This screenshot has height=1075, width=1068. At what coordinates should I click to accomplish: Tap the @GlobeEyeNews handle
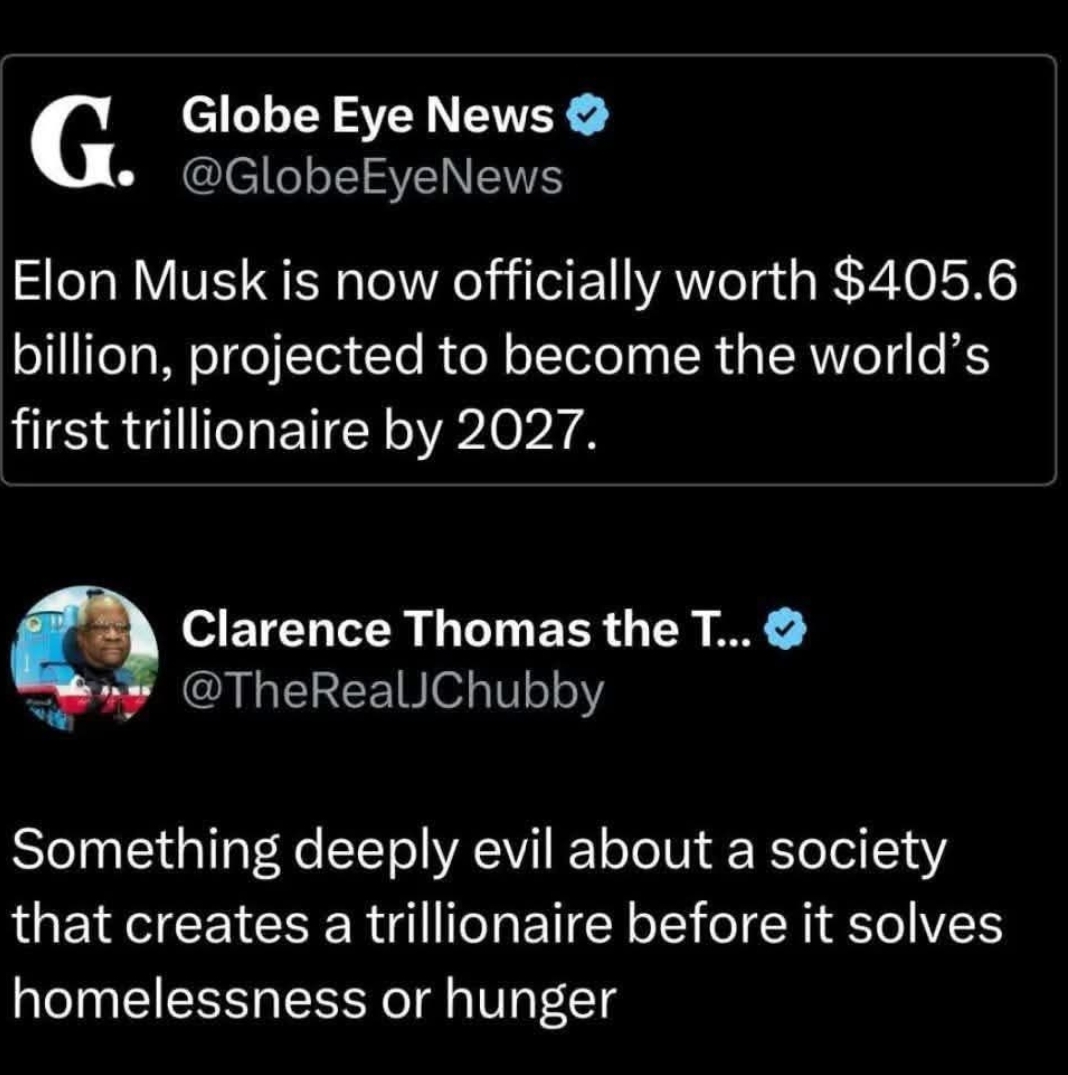(x=372, y=178)
